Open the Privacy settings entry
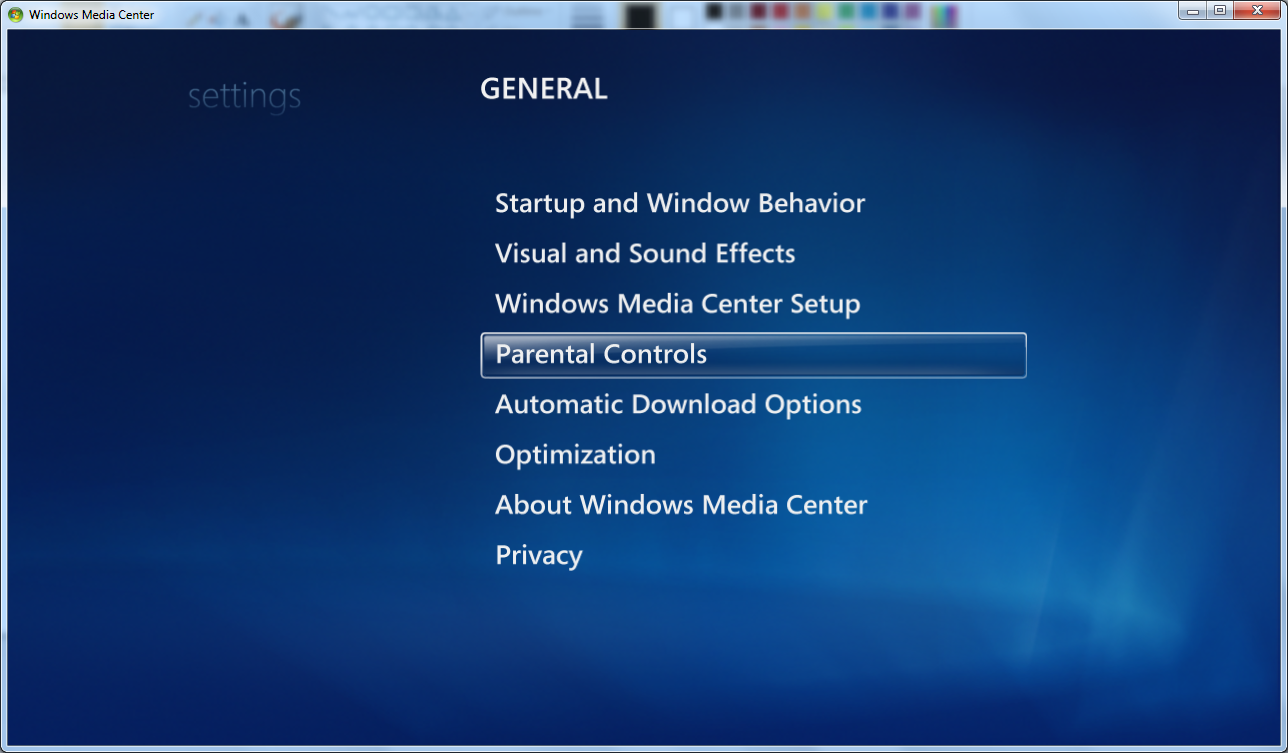This screenshot has width=1288, height=753. pyautogui.click(x=539, y=556)
